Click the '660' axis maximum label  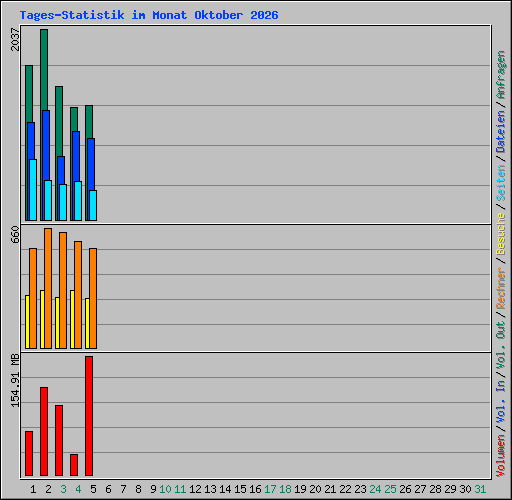coord(15,234)
